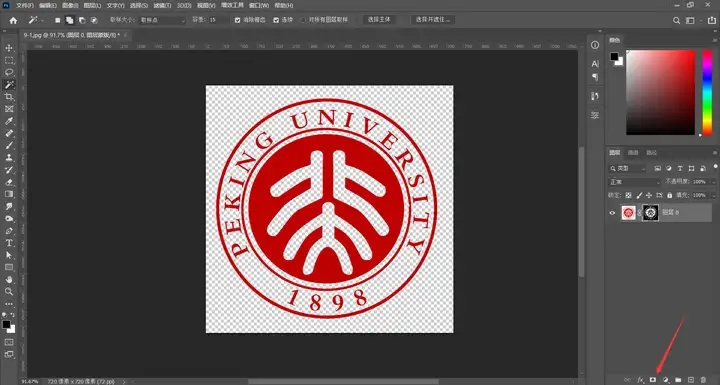Image resolution: width=720 pixels, height=385 pixels.
Task: Select the Magic Wand tool in left toolbar
Action: [9, 85]
